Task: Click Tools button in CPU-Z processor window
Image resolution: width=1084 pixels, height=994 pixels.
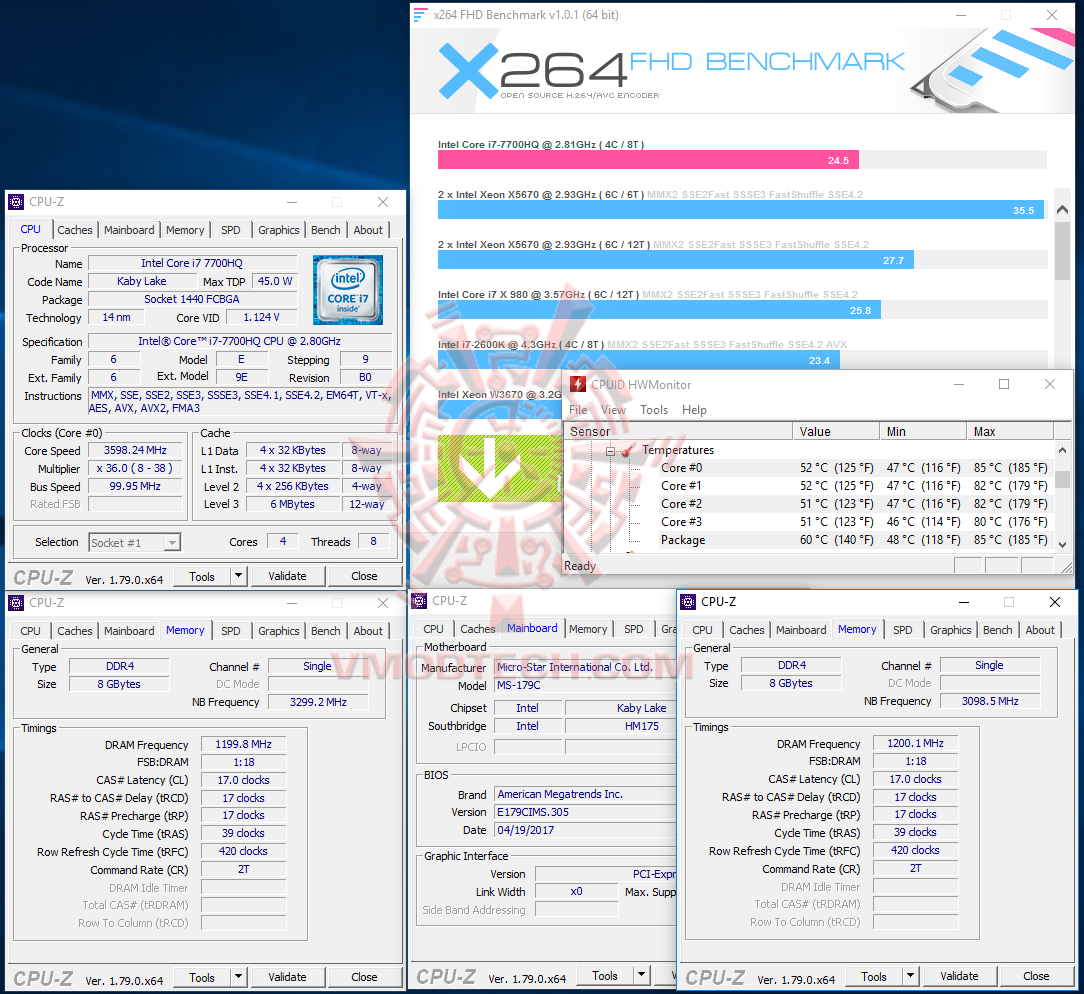Action: pos(202,576)
